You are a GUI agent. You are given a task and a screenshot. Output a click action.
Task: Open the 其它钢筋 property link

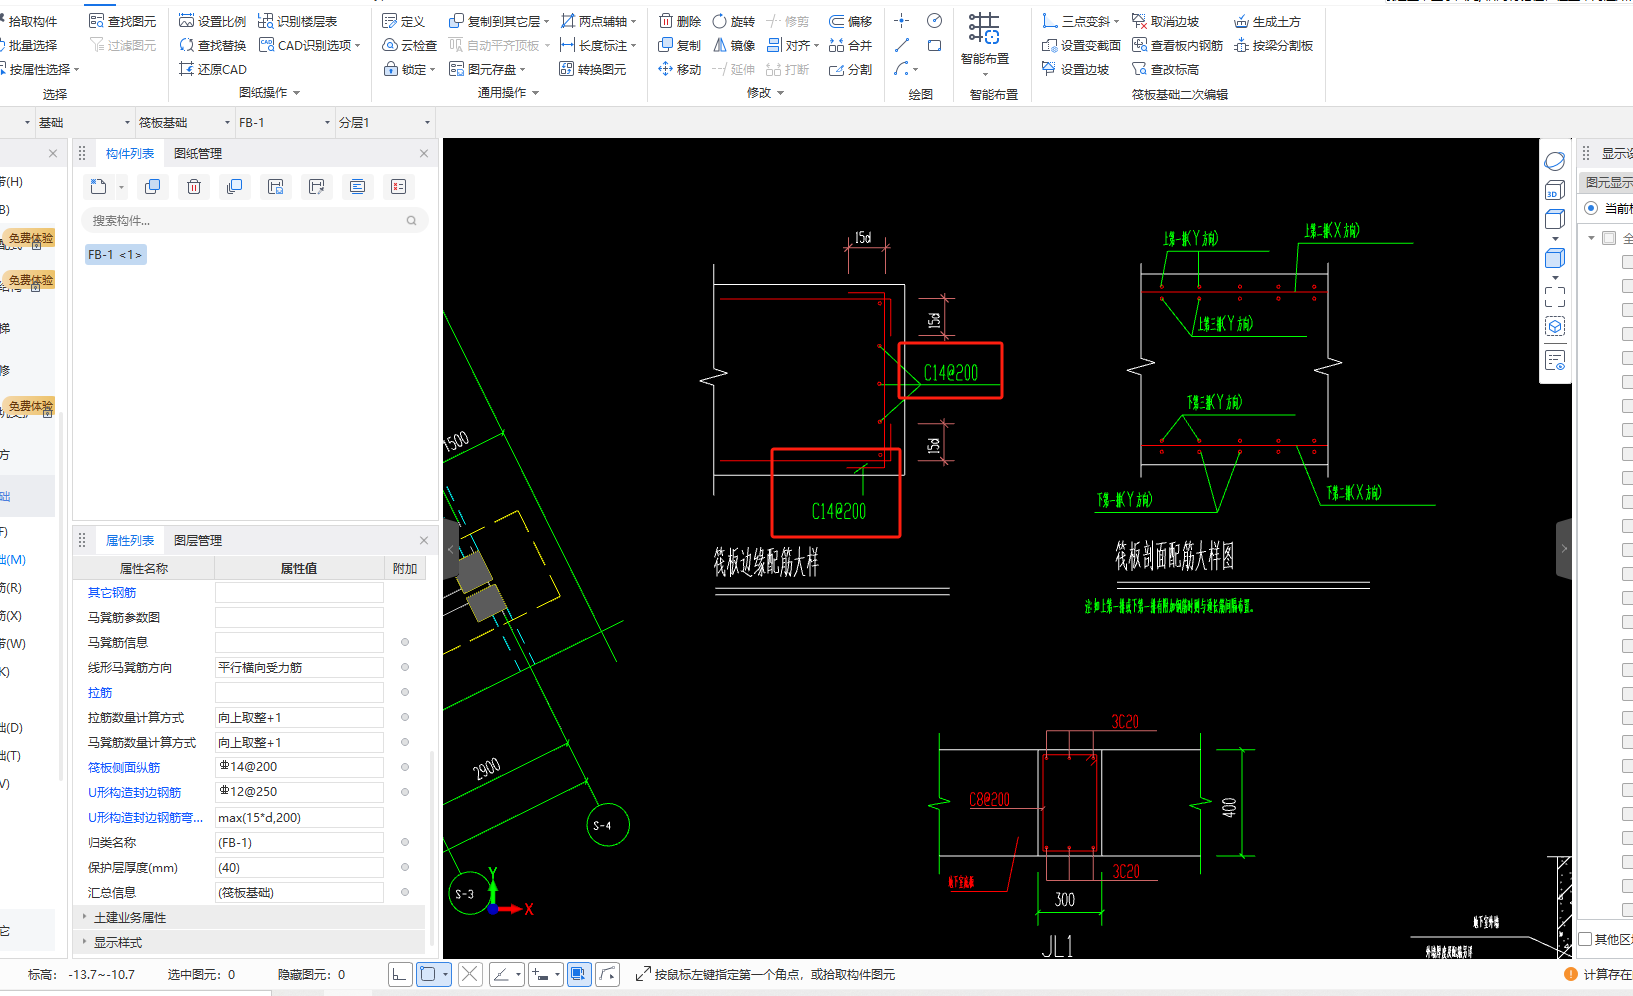pyautogui.click(x=112, y=592)
